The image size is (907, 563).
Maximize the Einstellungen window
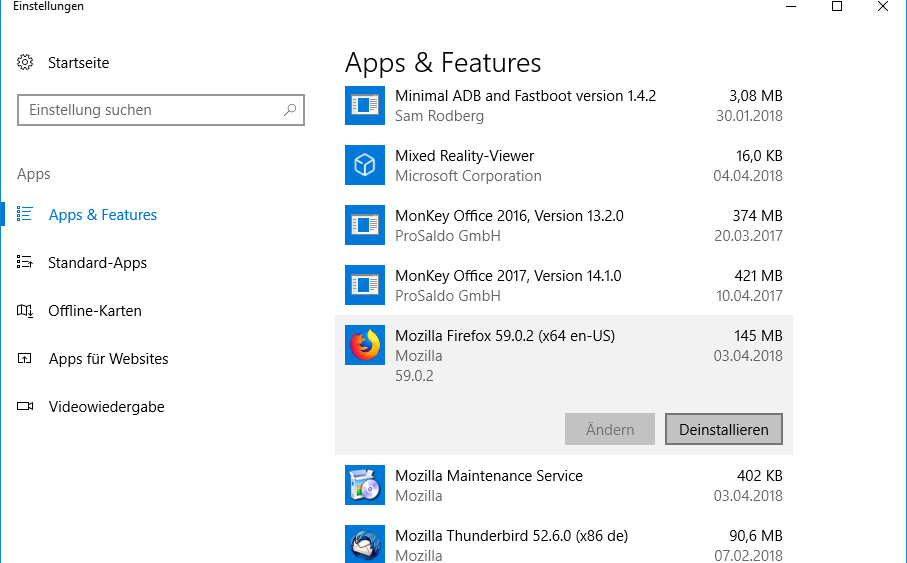point(837,7)
